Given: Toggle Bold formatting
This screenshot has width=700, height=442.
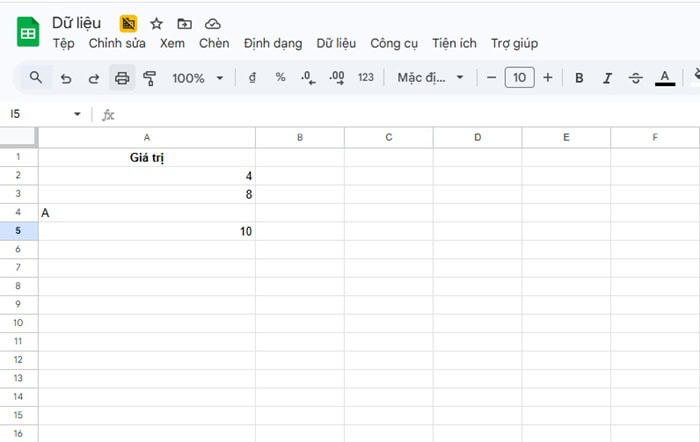Looking at the screenshot, I should click(579, 78).
